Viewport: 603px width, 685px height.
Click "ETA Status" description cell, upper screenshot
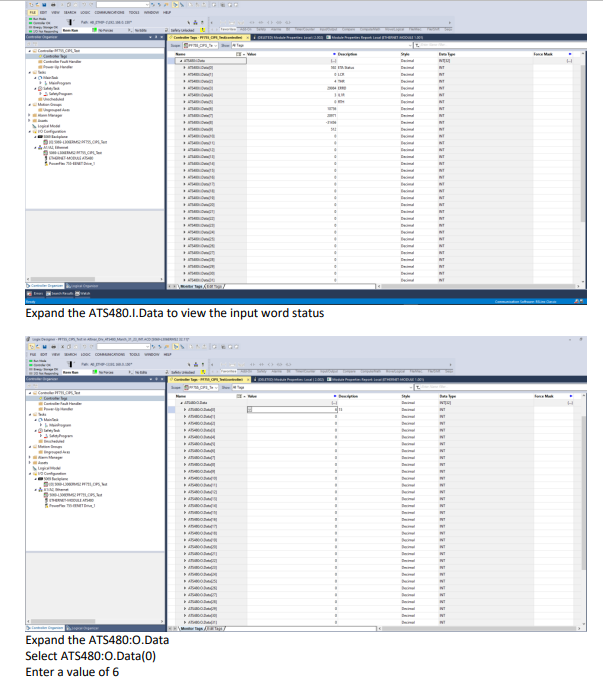click(x=346, y=68)
